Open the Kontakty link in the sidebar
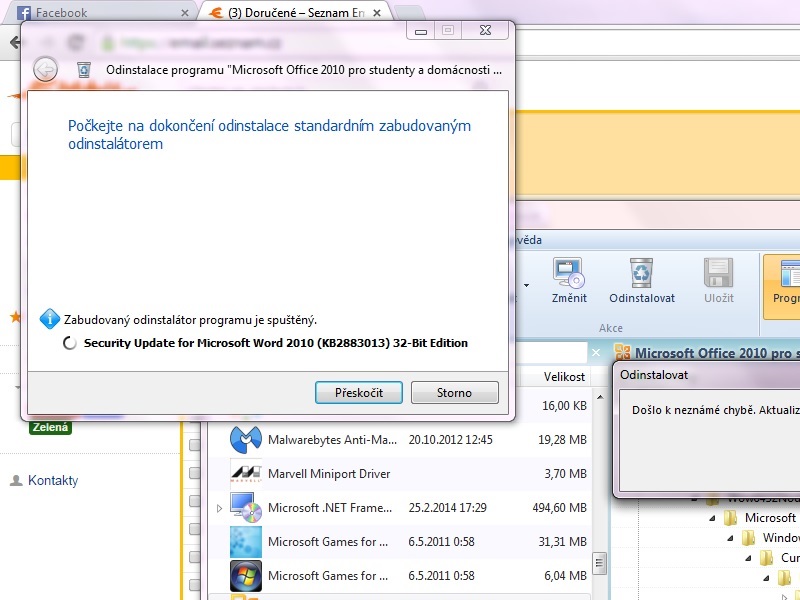This screenshot has height=600, width=800. coord(52,481)
